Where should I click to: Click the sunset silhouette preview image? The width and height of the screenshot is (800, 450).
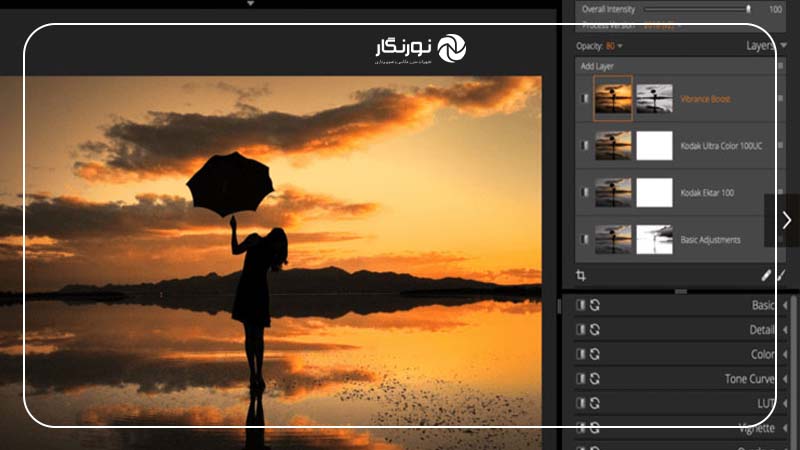[270, 263]
